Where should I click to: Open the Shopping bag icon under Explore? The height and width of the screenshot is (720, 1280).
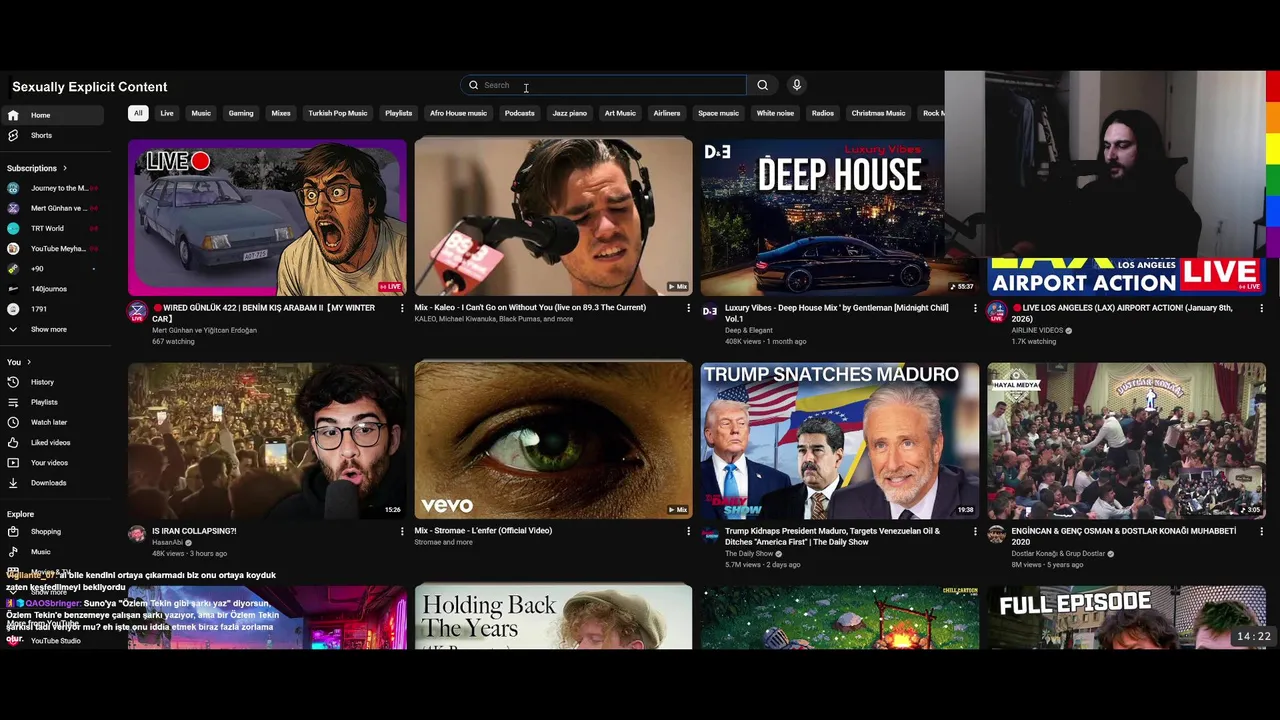[x=13, y=532]
